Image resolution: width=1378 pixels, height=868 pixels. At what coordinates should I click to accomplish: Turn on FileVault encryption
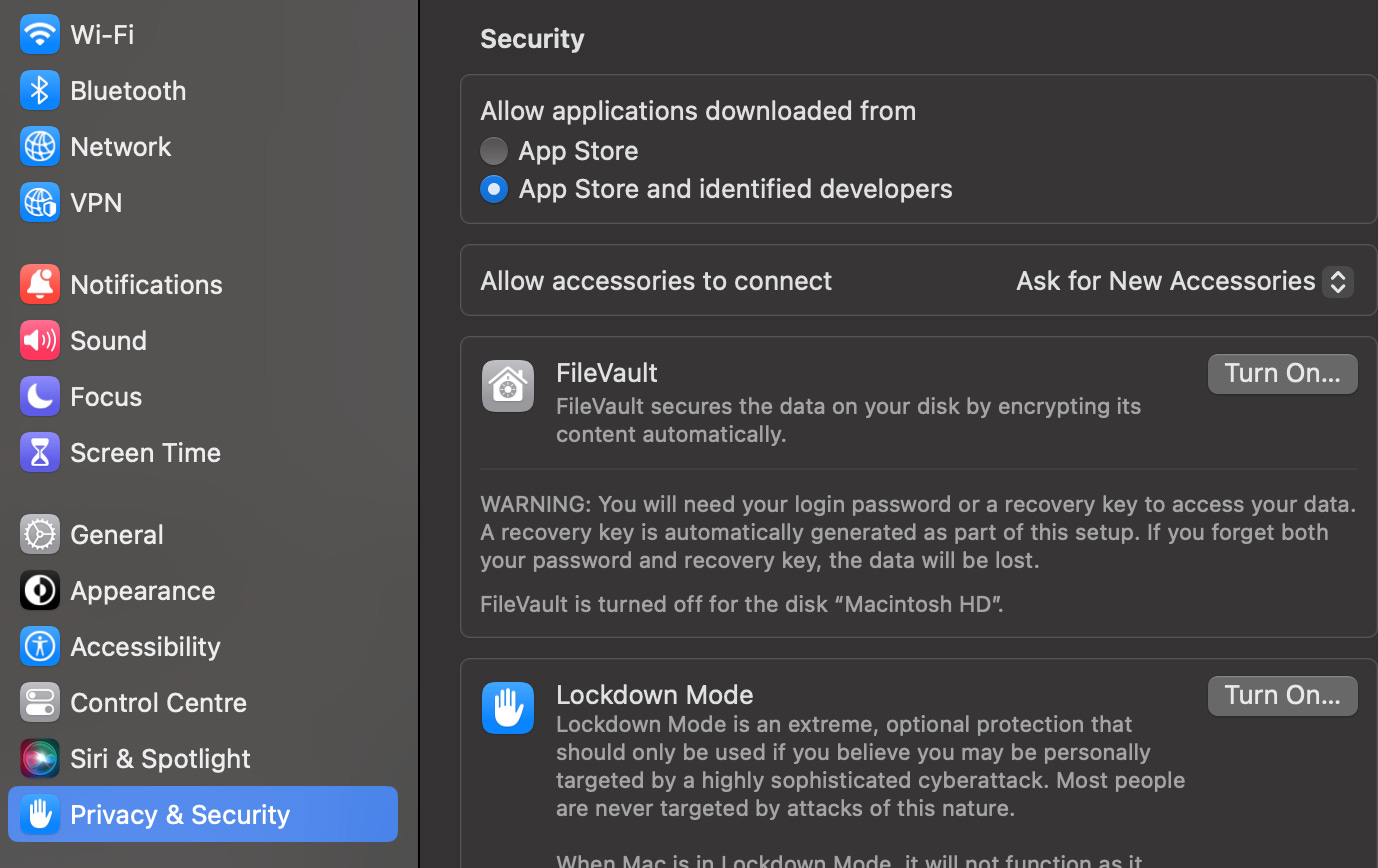tap(1282, 373)
